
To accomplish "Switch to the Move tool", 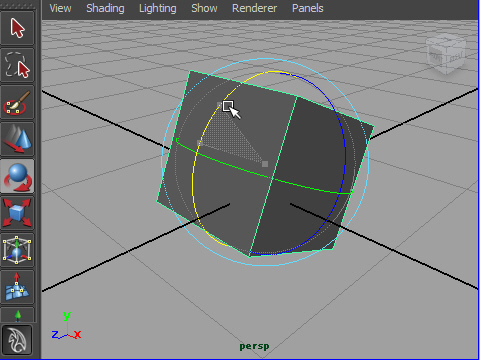I will pos(17,139).
